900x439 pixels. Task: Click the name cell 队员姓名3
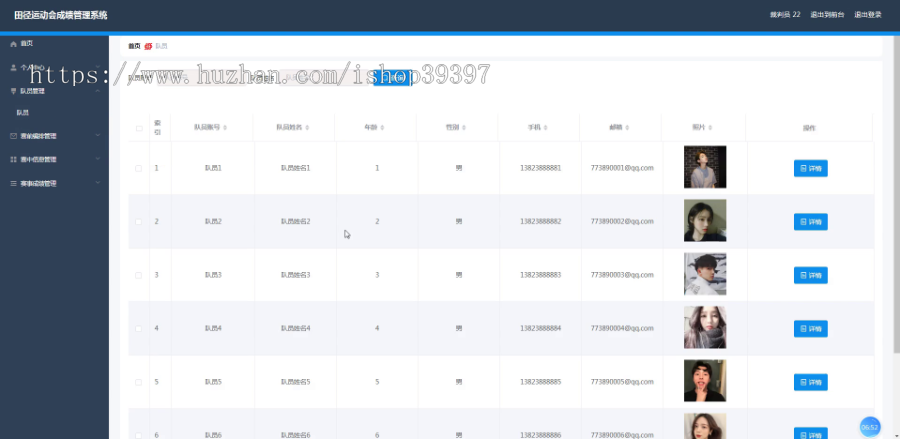point(295,275)
